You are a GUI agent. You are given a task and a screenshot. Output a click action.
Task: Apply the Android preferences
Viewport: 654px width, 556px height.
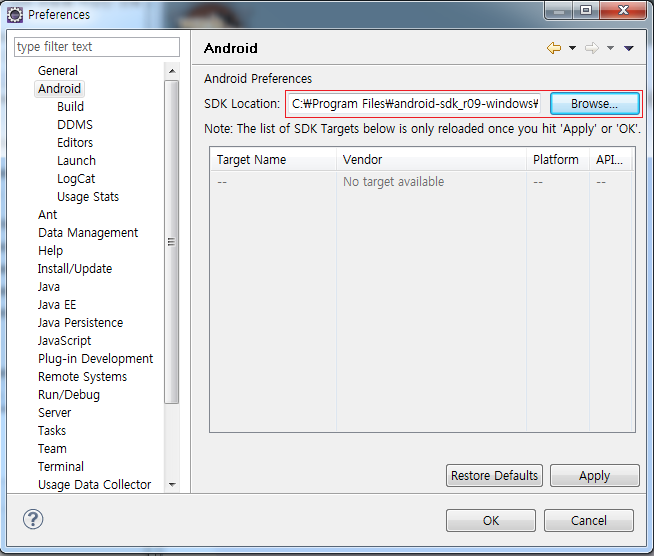point(594,475)
